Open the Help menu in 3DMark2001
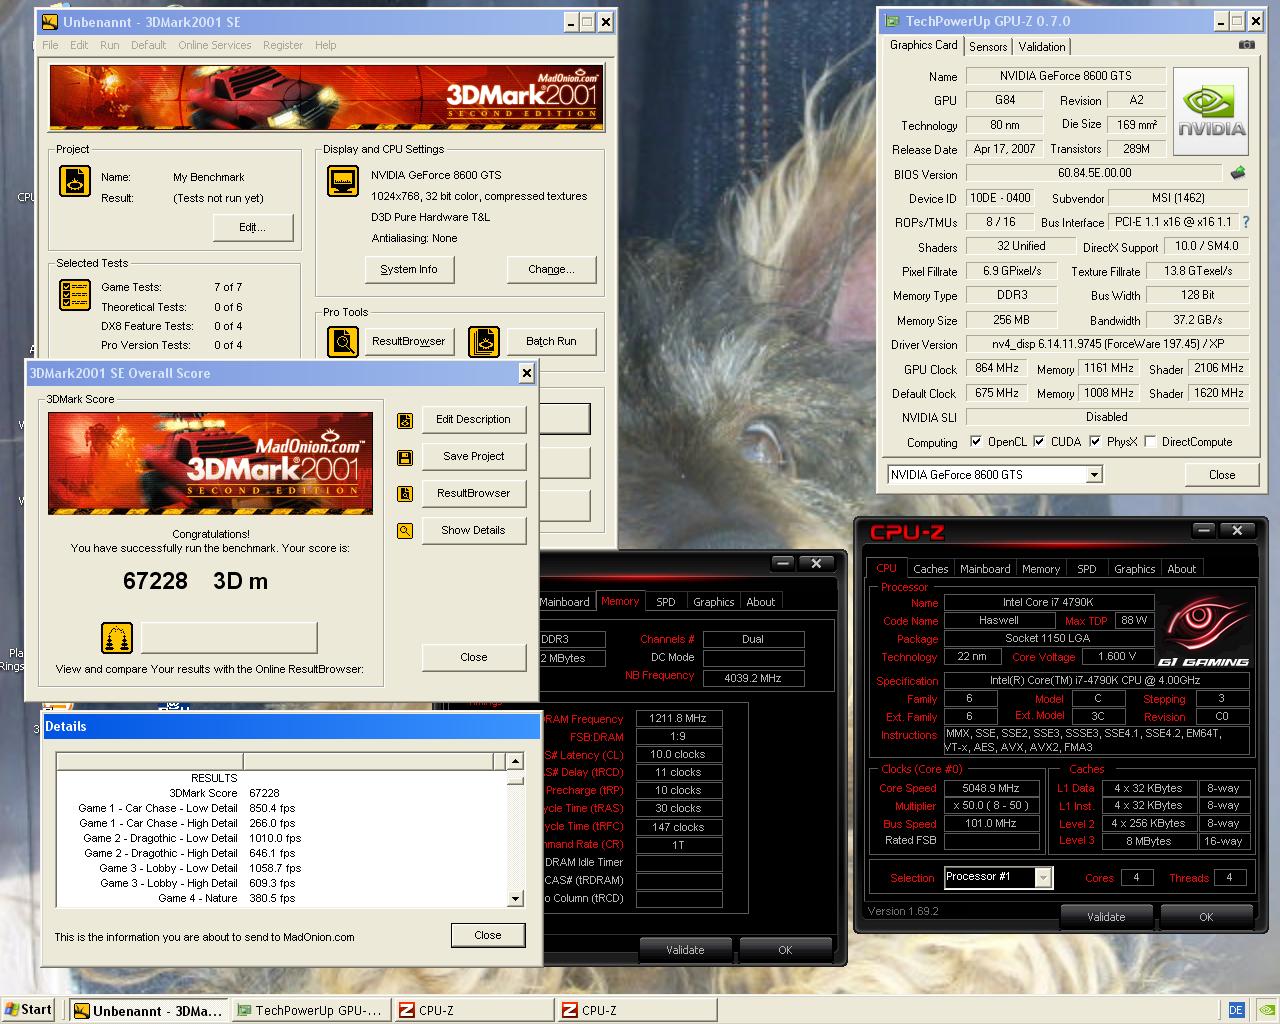Viewport: 1280px width, 1024px height. point(326,45)
